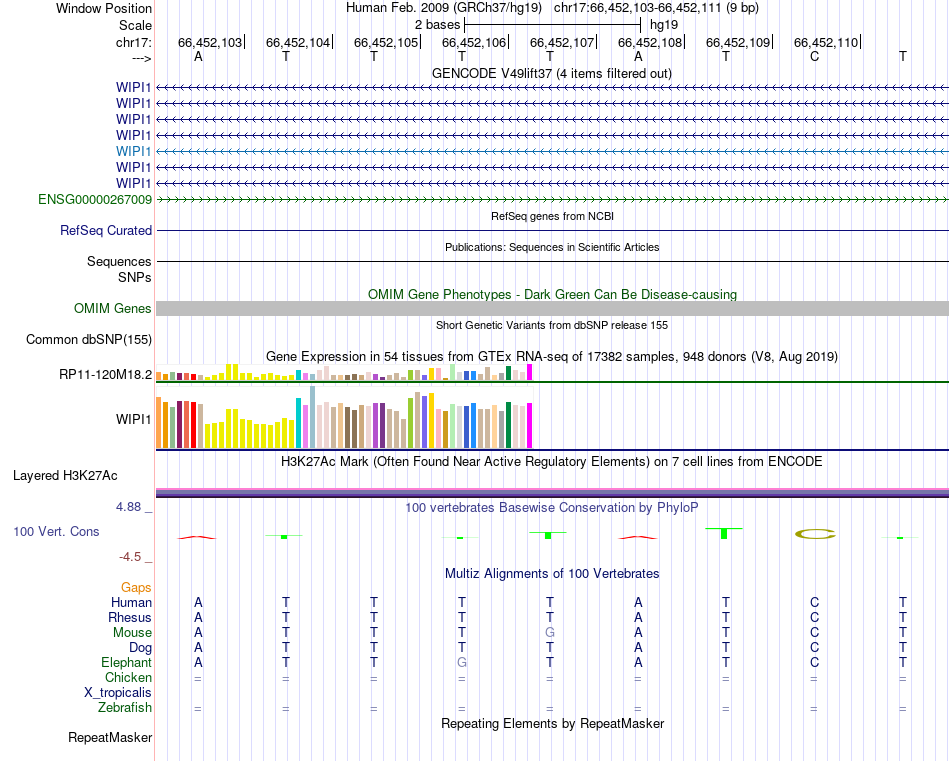
Task: Click the grey G in the Mouse row
Action: click(x=550, y=633)
